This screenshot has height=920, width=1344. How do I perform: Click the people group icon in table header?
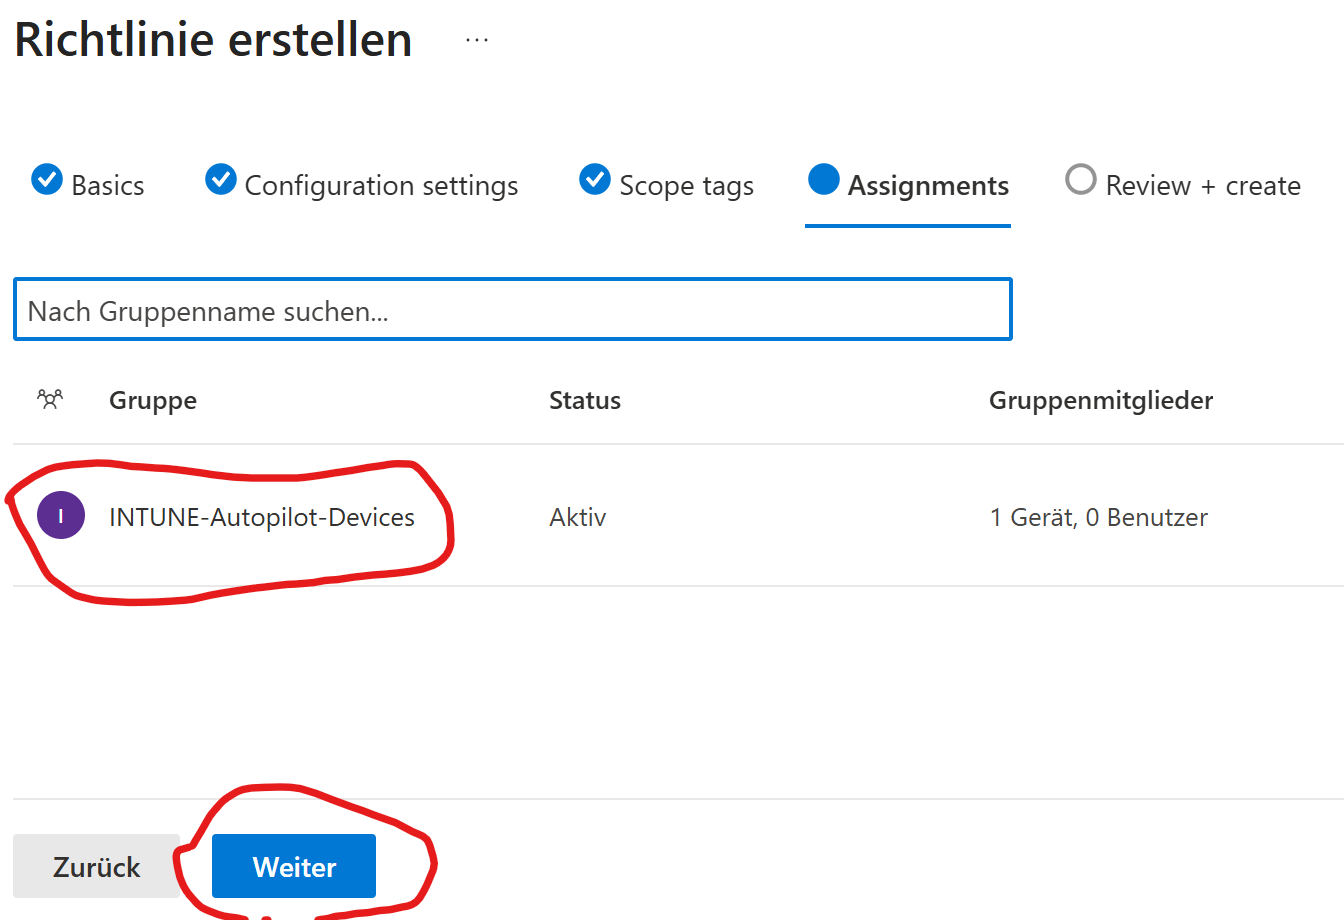click(50, 400)
